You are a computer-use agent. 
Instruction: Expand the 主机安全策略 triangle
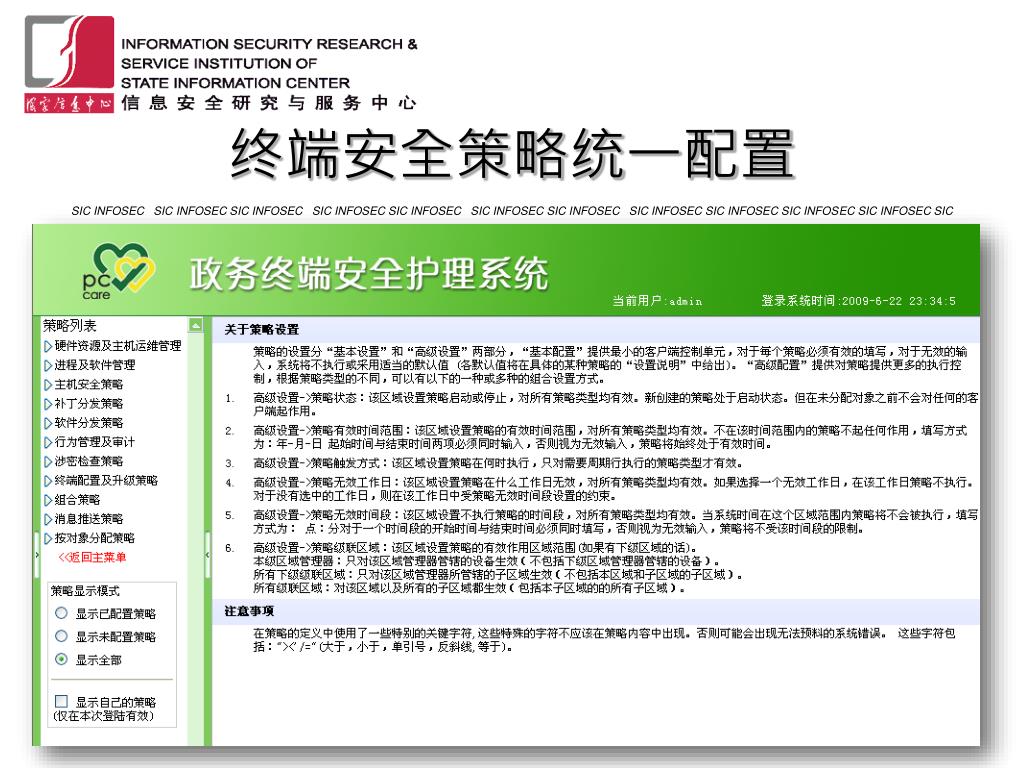click(x=48, y=385)
